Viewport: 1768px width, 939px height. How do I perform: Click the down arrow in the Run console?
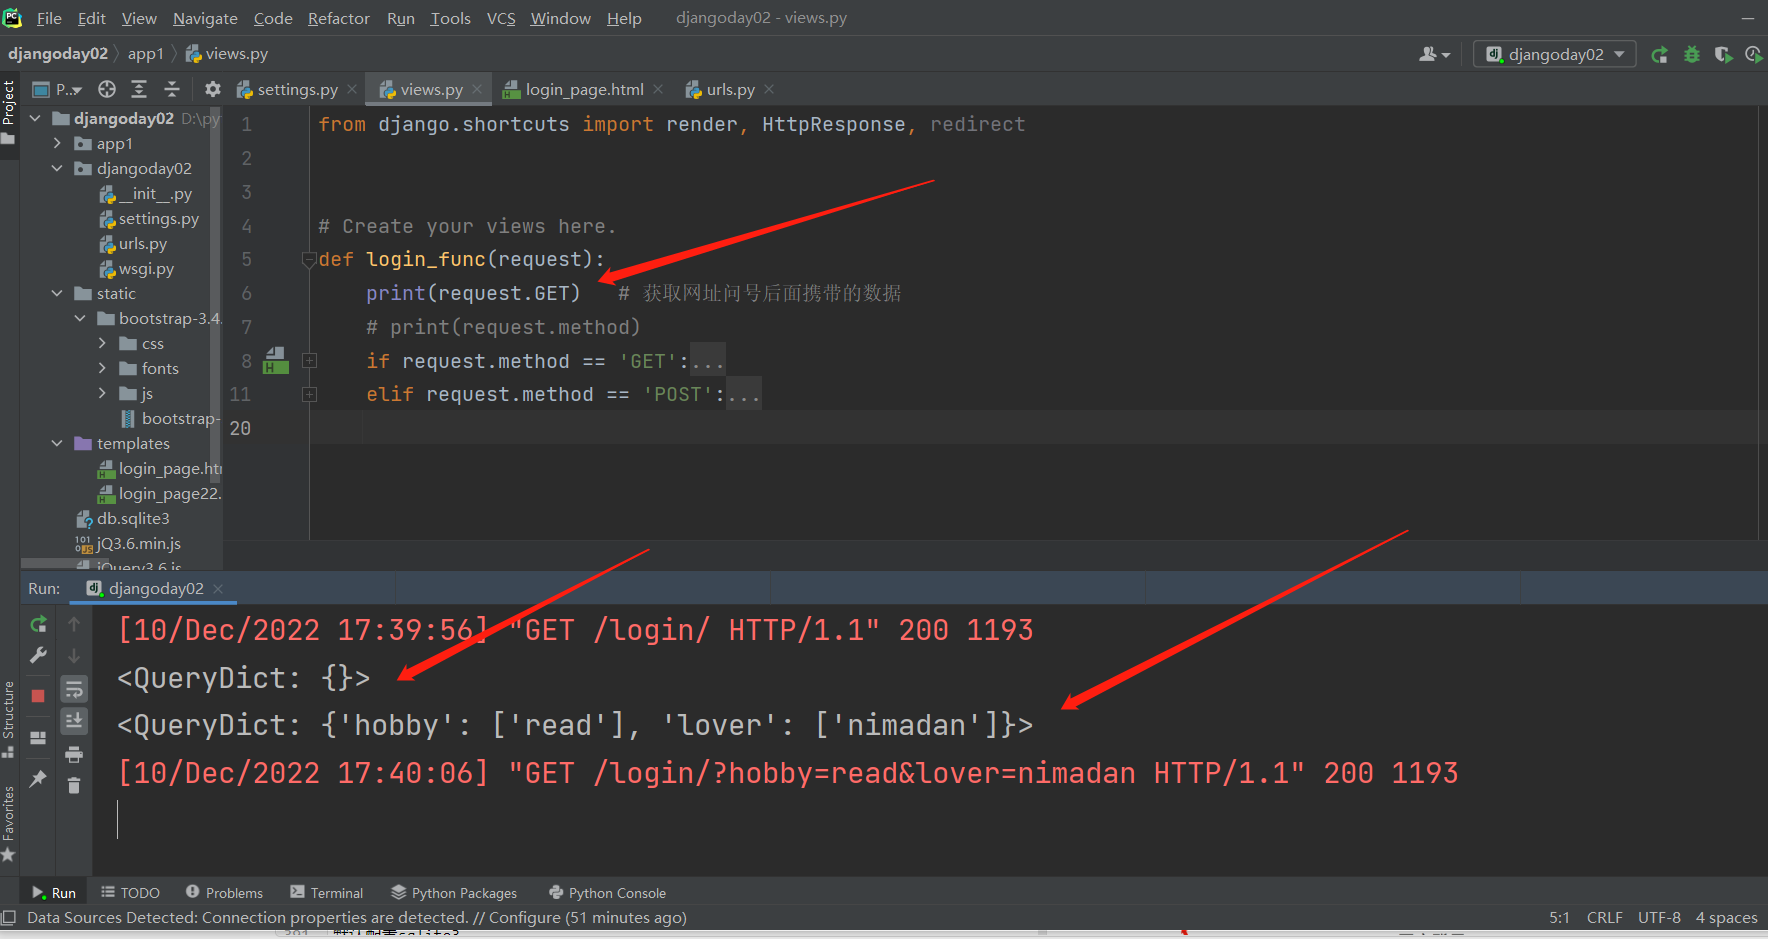[x=74, y=655]
